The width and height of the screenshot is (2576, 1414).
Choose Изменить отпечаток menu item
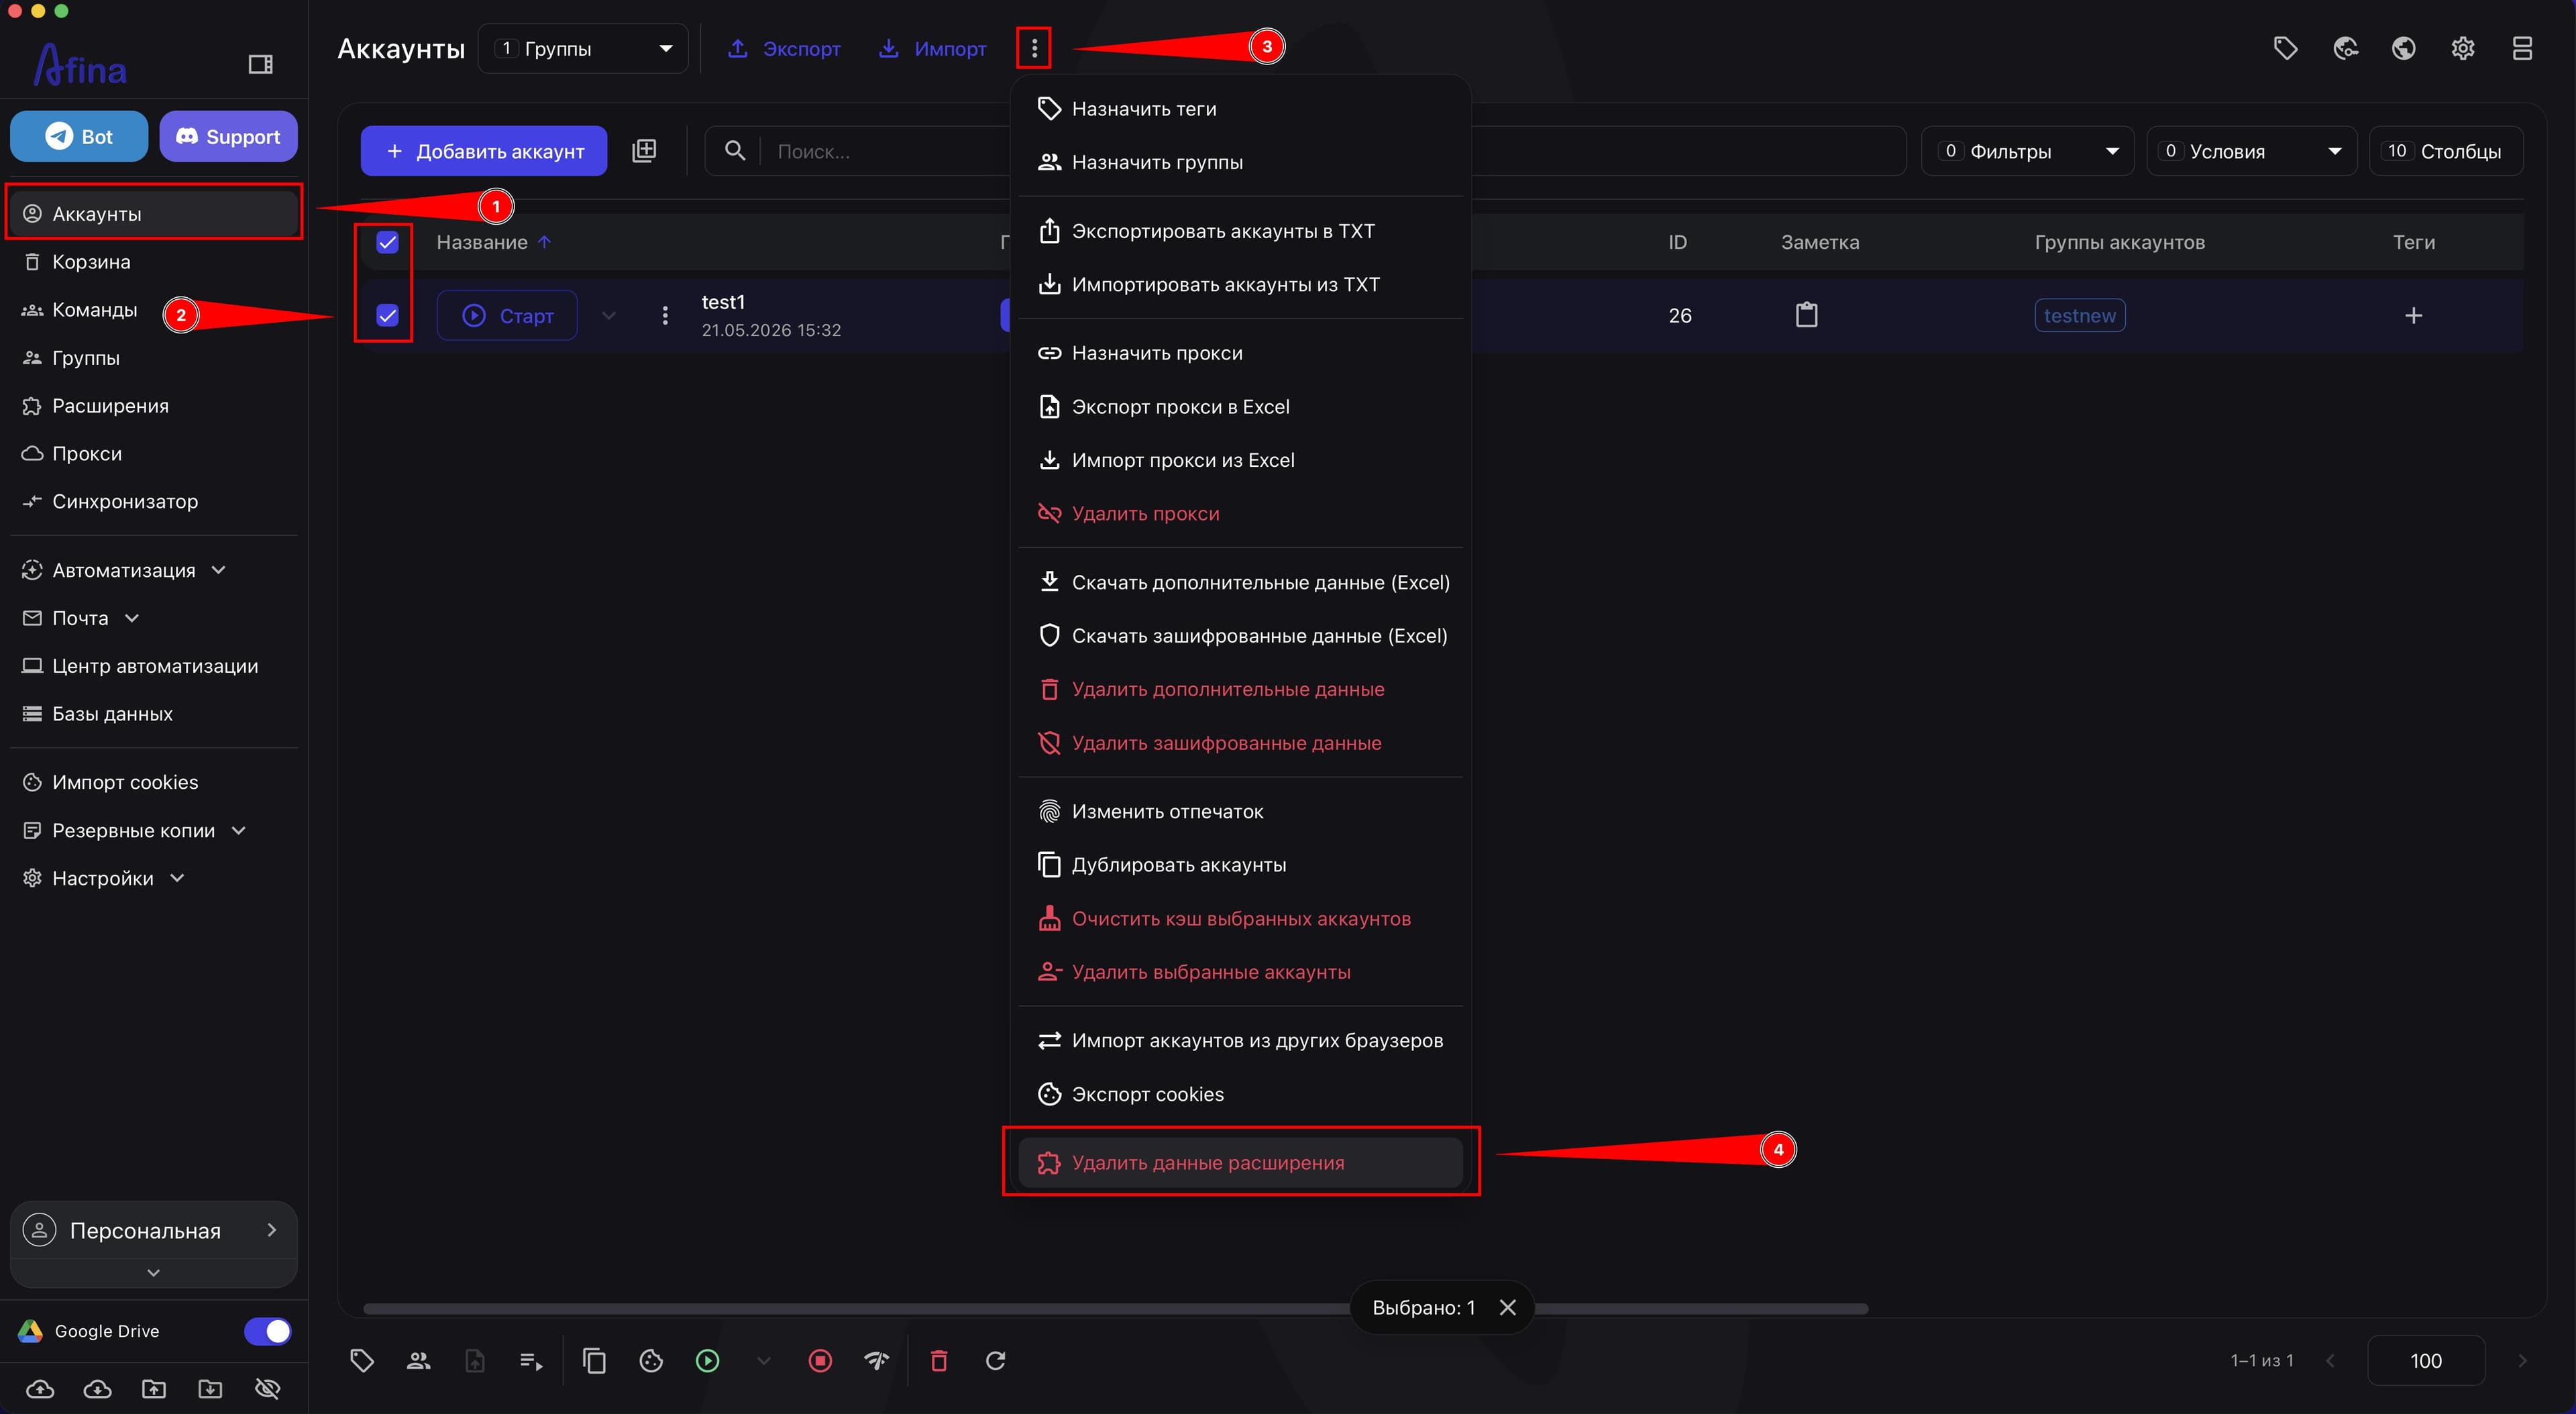[1240, 811]
